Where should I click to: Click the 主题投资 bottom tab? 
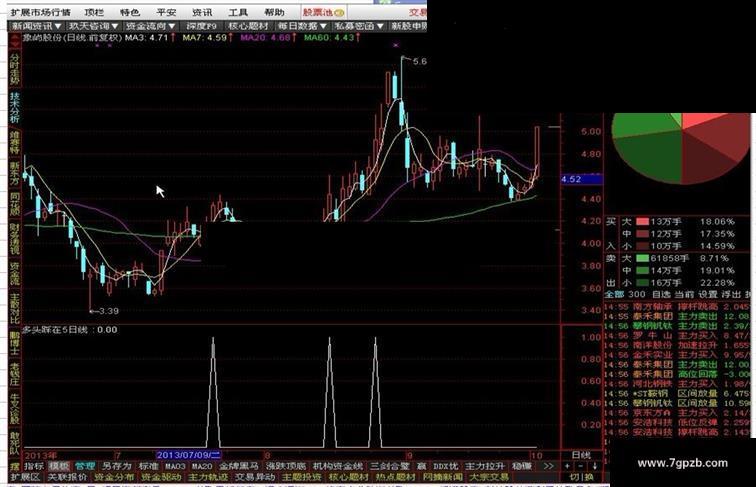pyautogui.click(x=301, y=477)
